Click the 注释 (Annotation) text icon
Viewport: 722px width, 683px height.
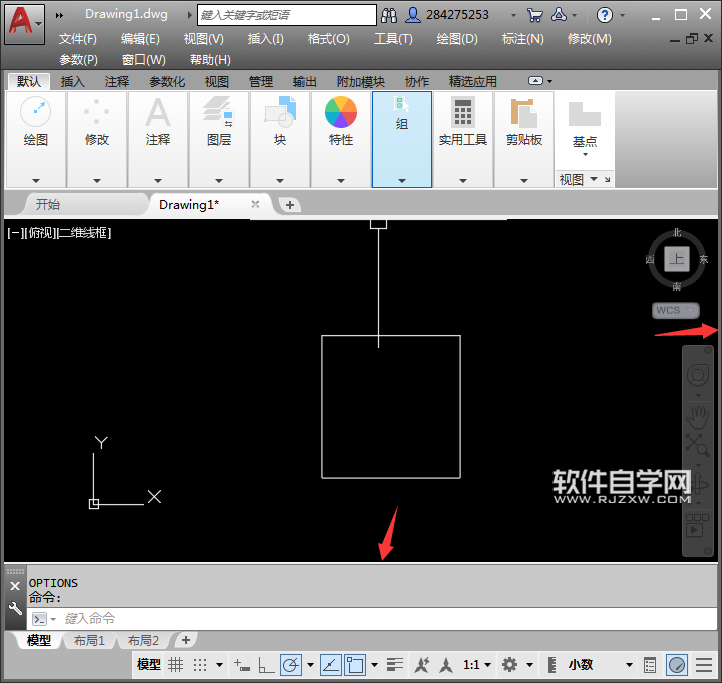pyautogui.click(x=158, y=112)
